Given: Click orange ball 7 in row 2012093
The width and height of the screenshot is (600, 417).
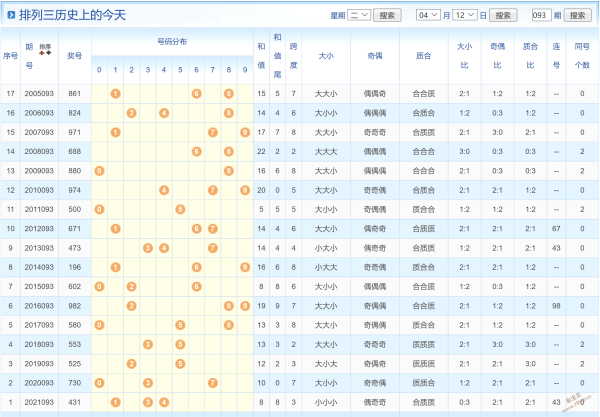Looking at the screenshot, I should pos(213,229).
